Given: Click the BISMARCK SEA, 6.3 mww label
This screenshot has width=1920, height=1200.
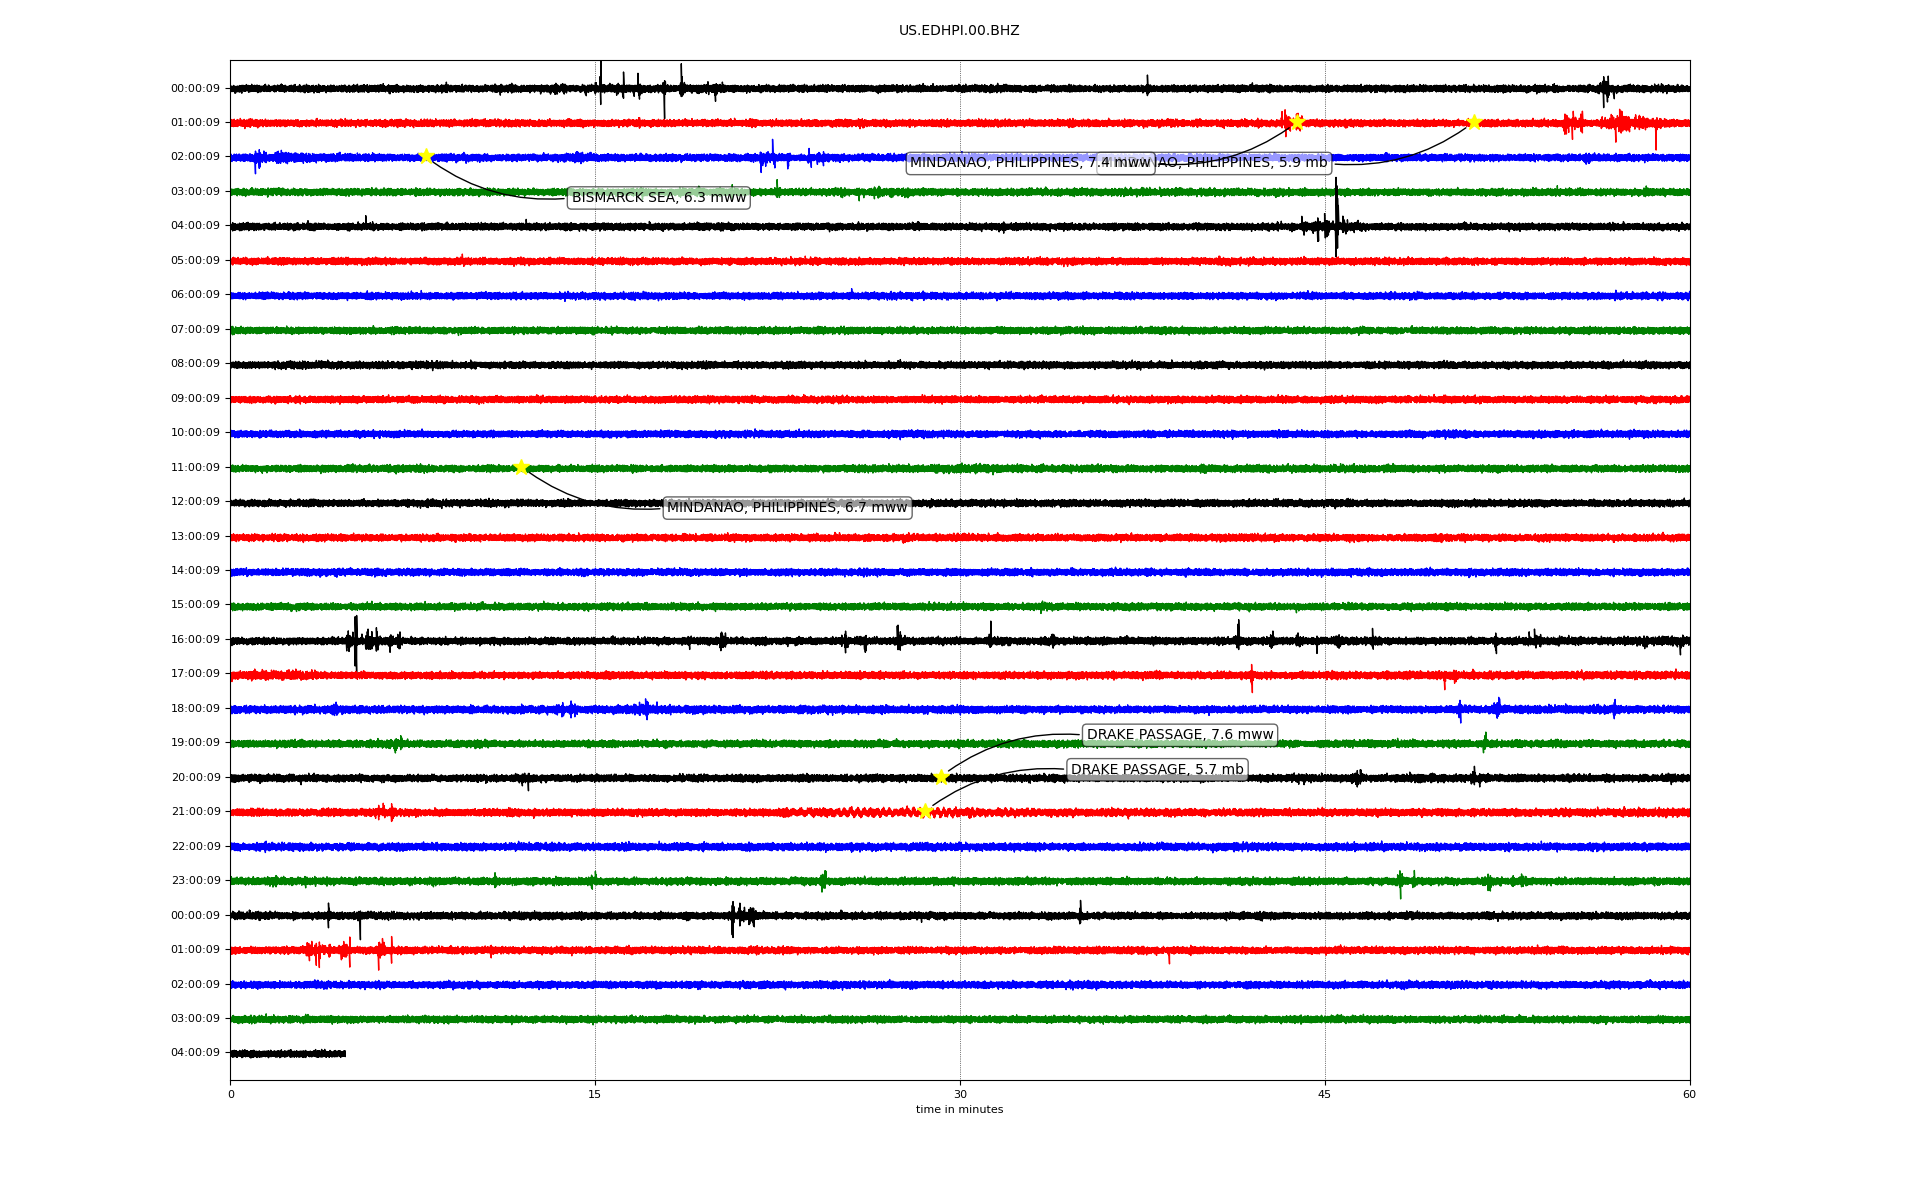Looking at the screenshot, I should pyautogui.click(x=659, y=198).
